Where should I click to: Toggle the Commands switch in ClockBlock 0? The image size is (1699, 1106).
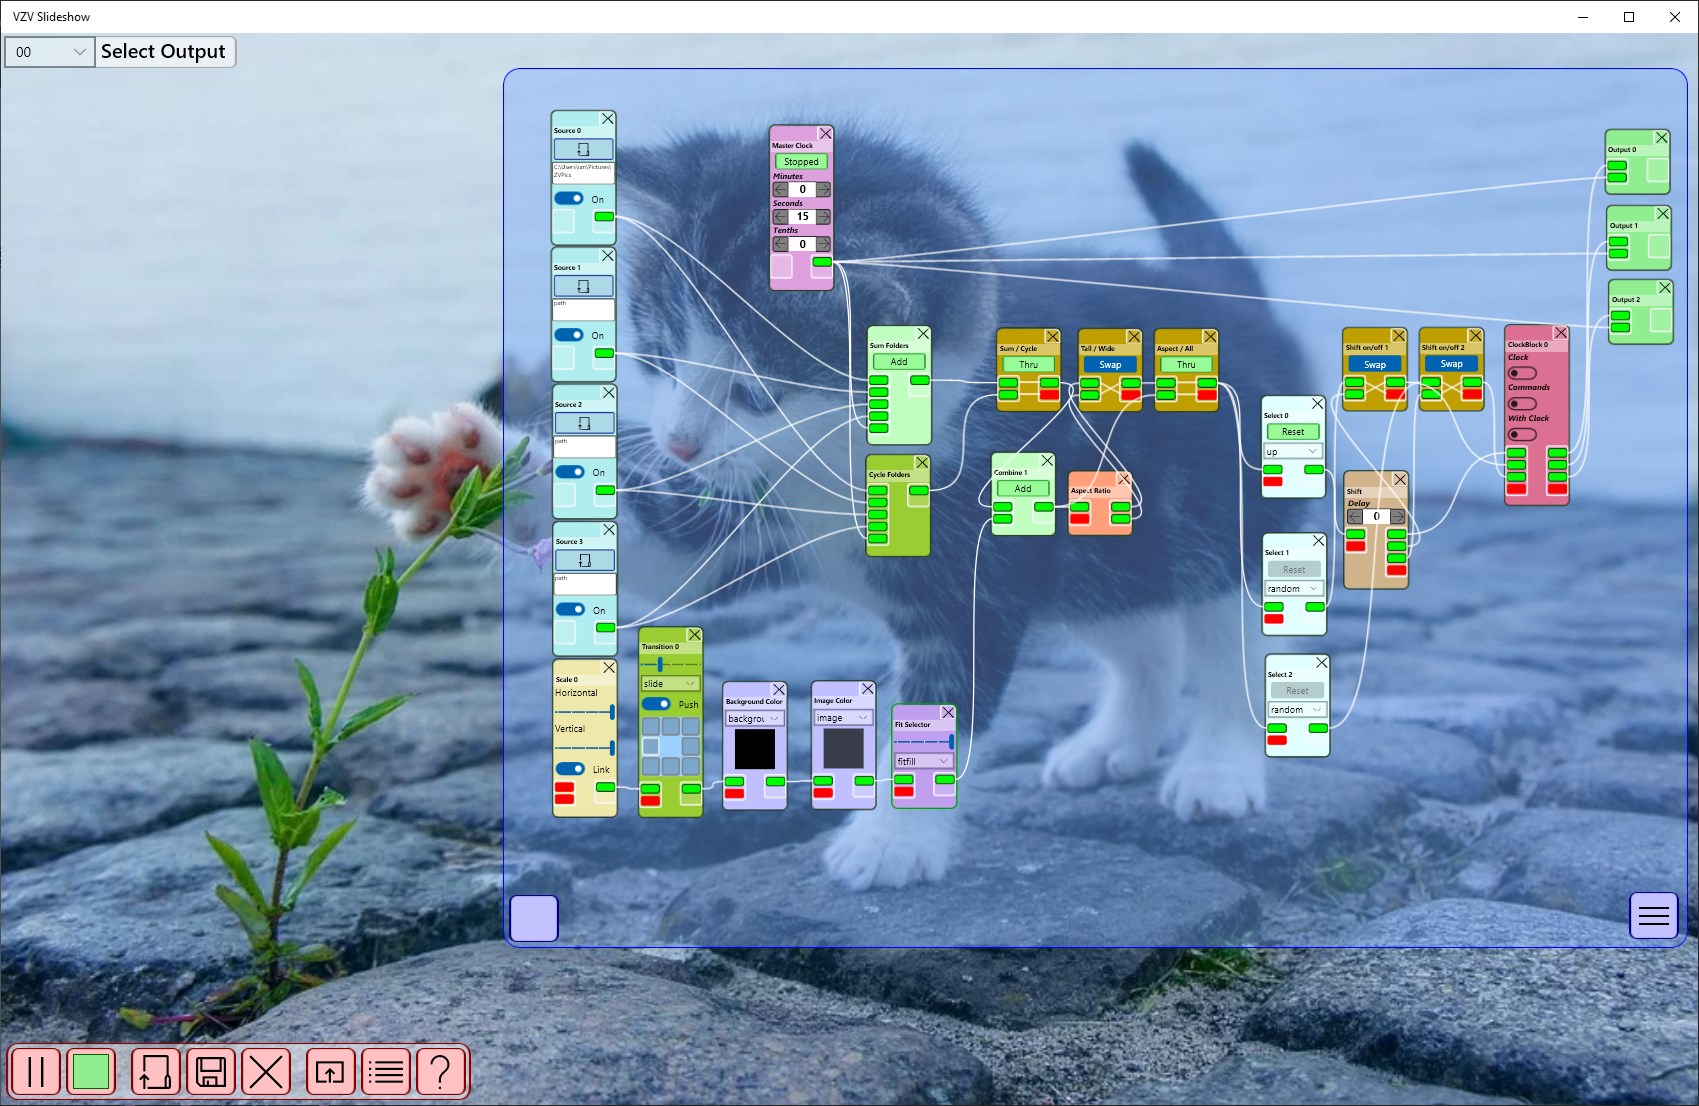click(x=1522, y=404)
